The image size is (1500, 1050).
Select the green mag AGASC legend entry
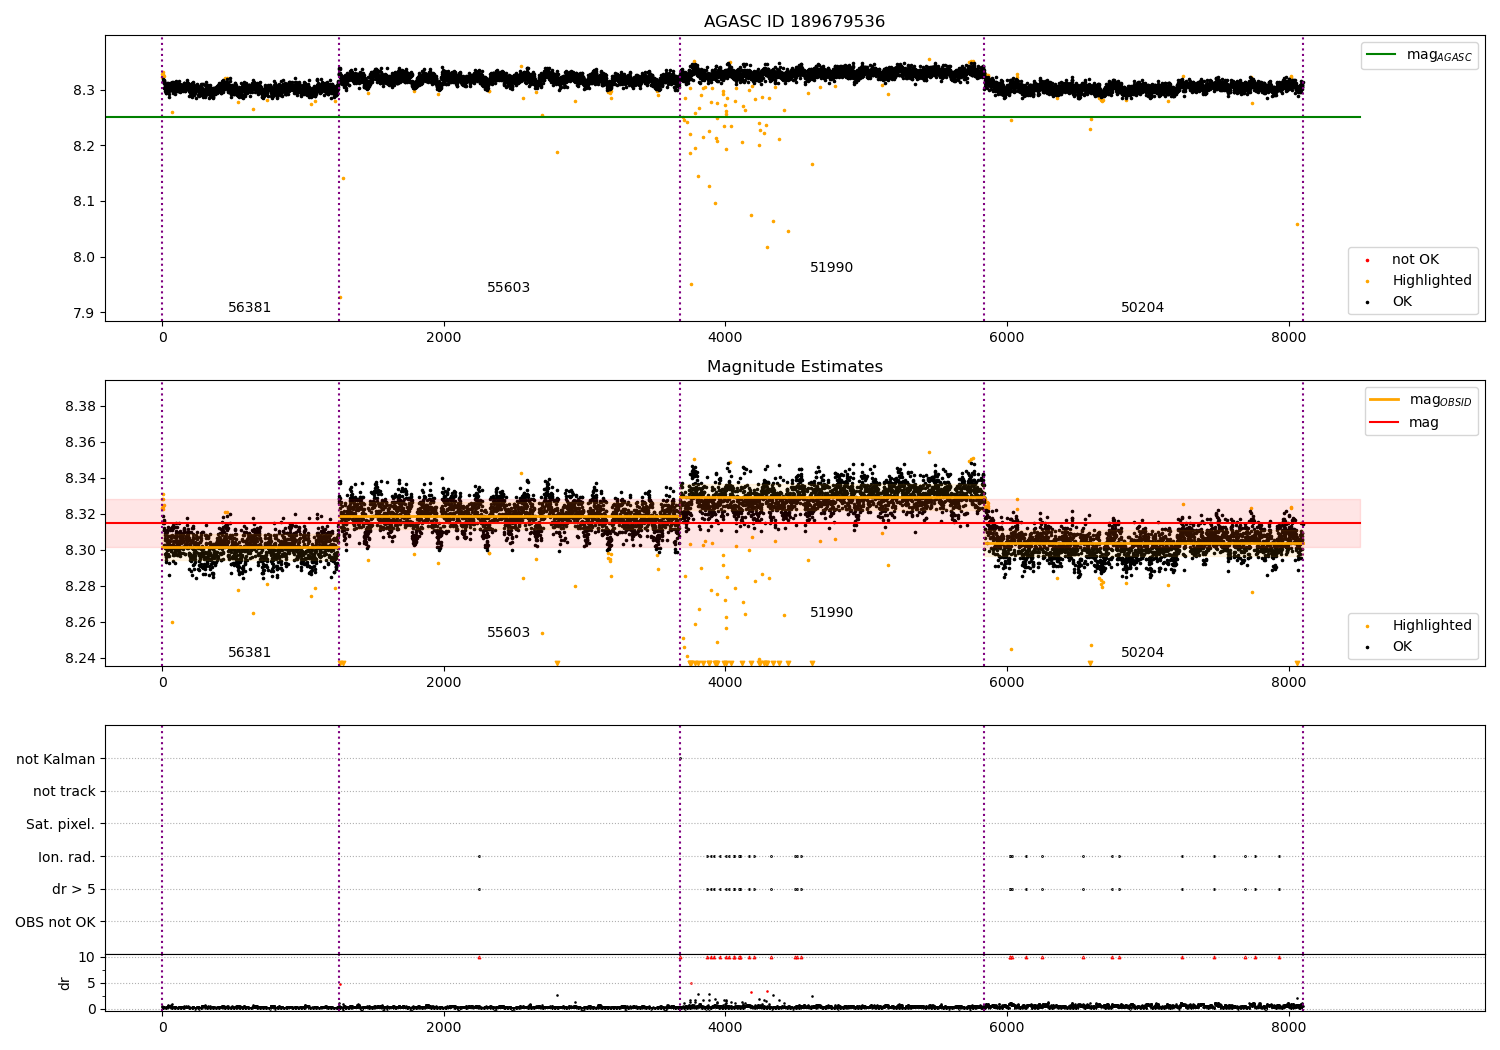(1419, 55)
